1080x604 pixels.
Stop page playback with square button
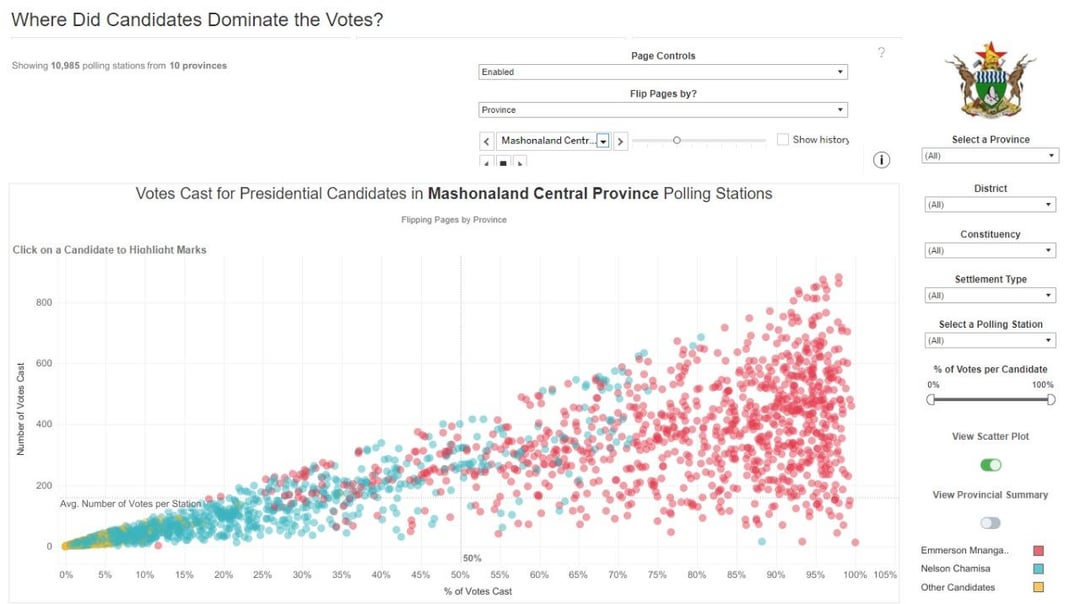click(503, 163)
